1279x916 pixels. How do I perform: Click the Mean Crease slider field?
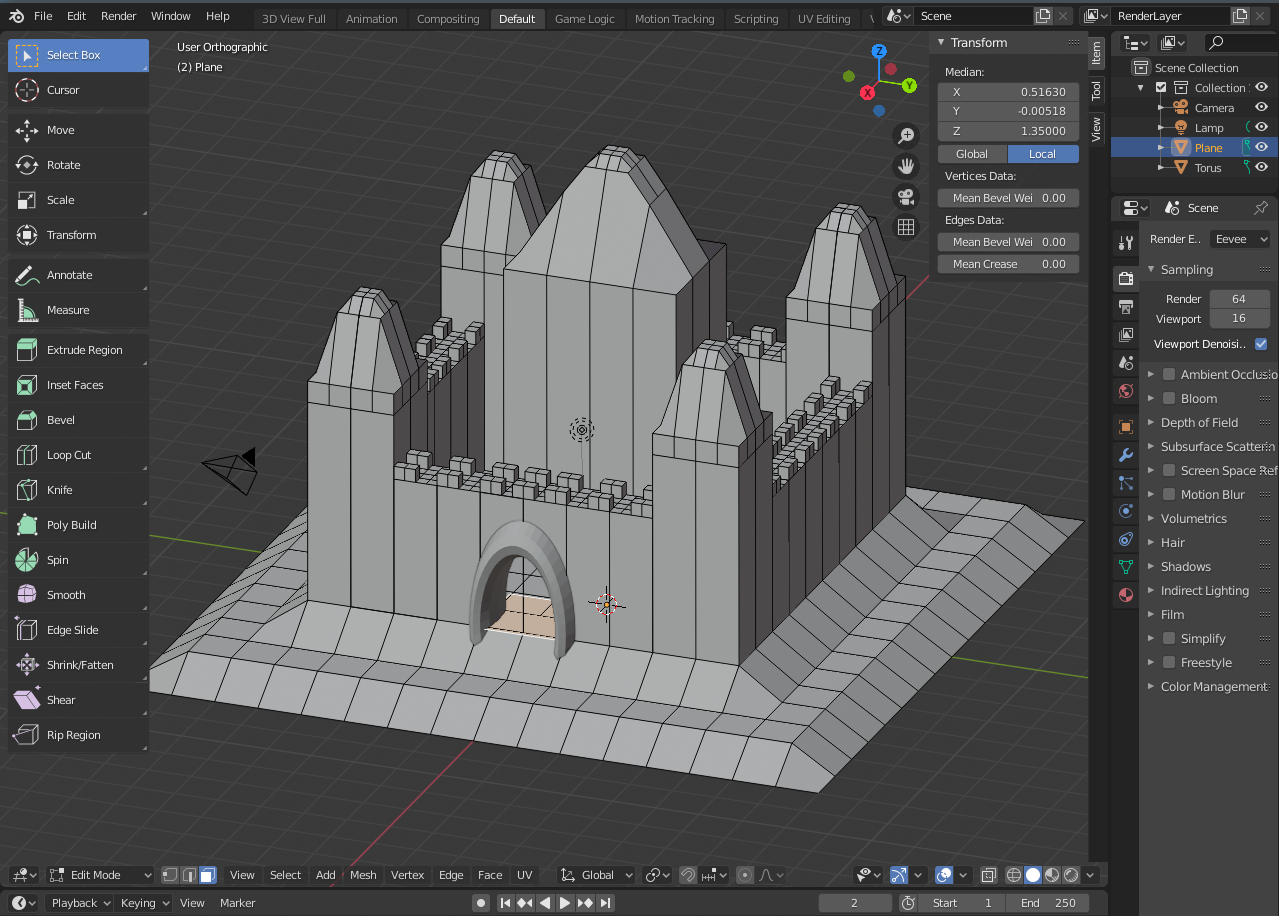[x=1008, y=264]
